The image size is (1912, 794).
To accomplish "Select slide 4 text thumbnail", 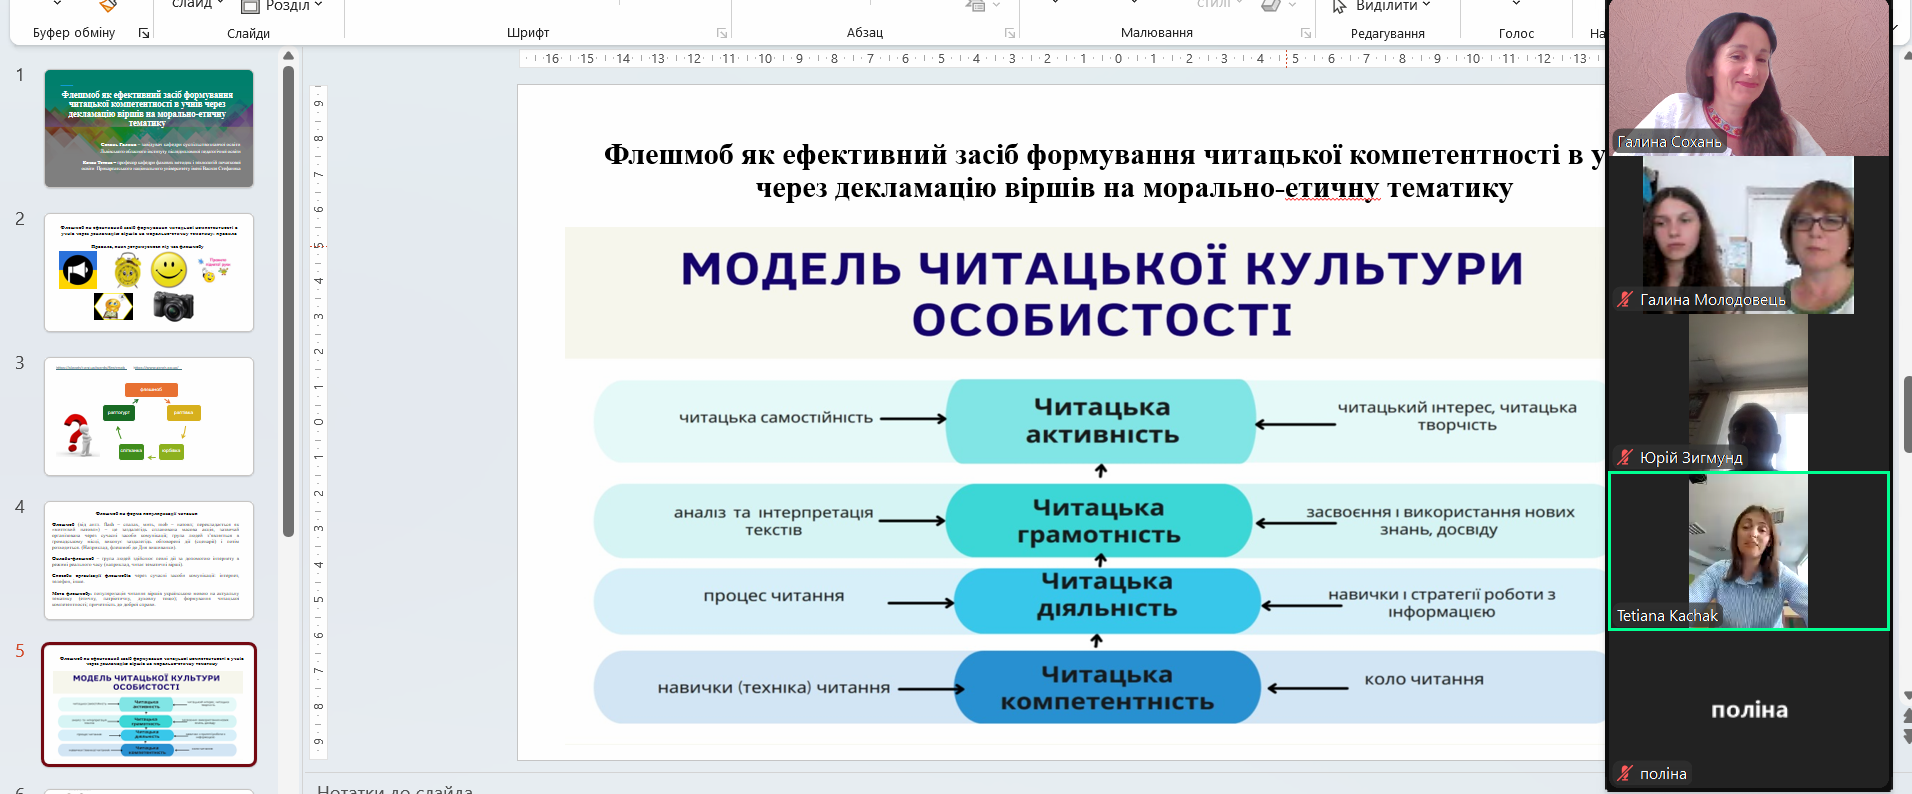I will pyautogui.click(x=149, y=560).
